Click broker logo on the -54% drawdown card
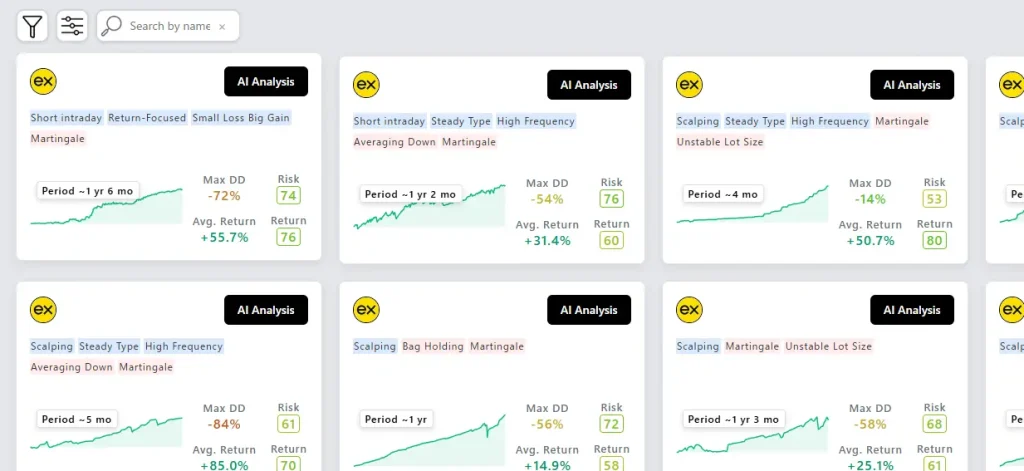 (x=366, y=85)
